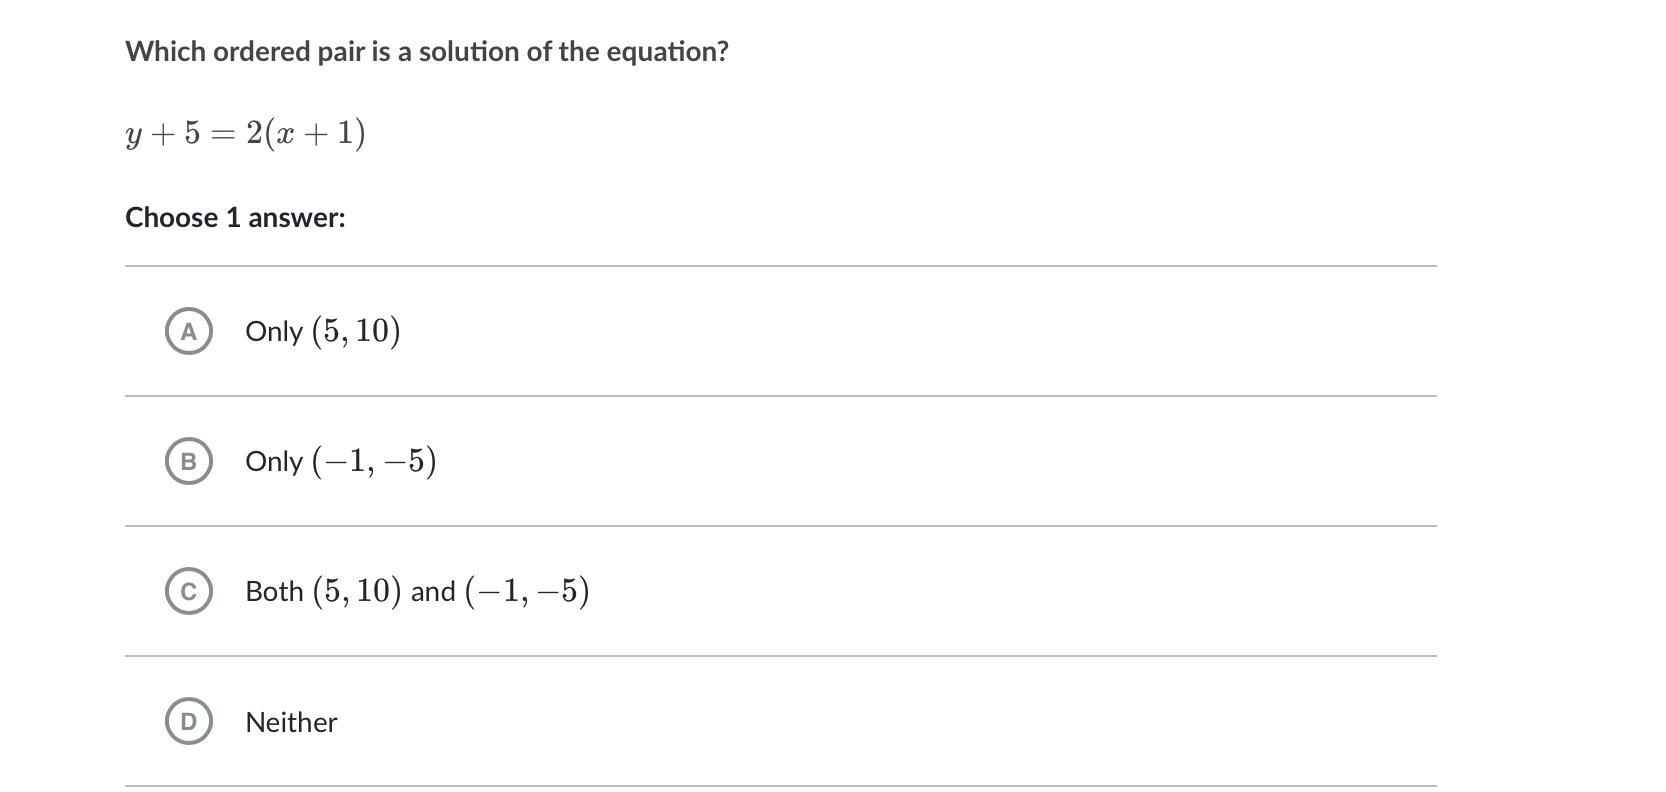Select the circle icon labeled D

(188, 721)
